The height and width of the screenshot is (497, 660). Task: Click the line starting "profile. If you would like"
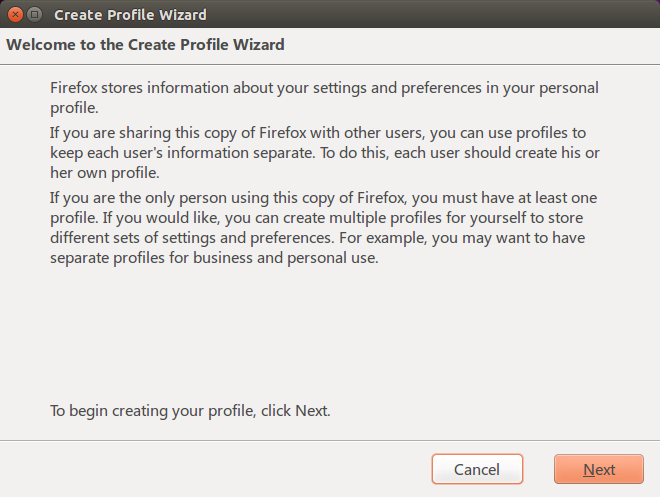tap(317, 218)
